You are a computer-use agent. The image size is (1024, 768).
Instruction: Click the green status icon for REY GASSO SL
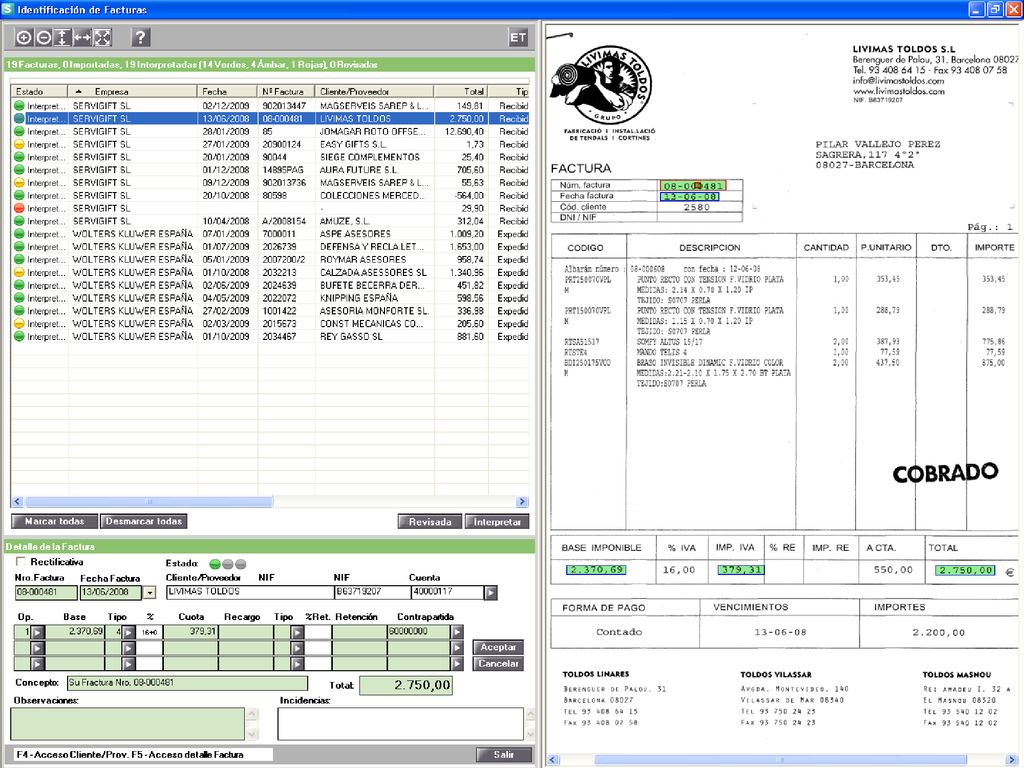click(x=19, y=336)
